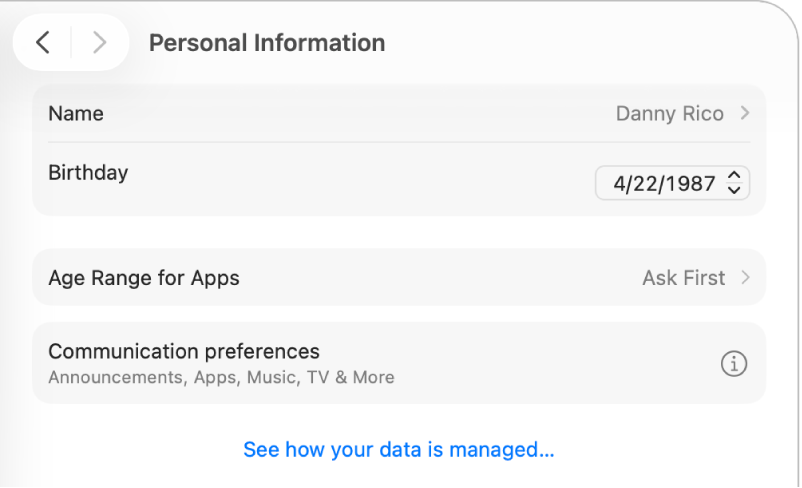This screenshot has height=488, width=802.
Task: Click the Announcements, Apps, Music, TV & More subtitle
Action: point(221,378)
